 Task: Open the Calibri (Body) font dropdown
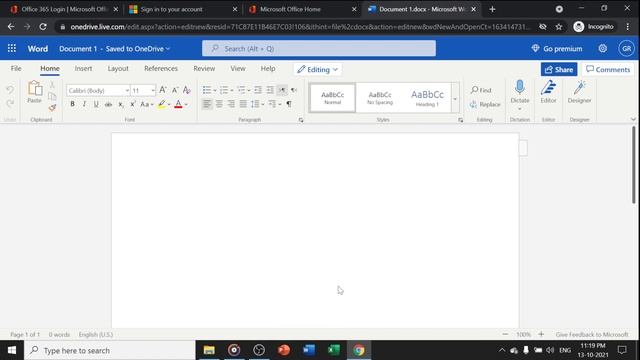coord(127,90)
